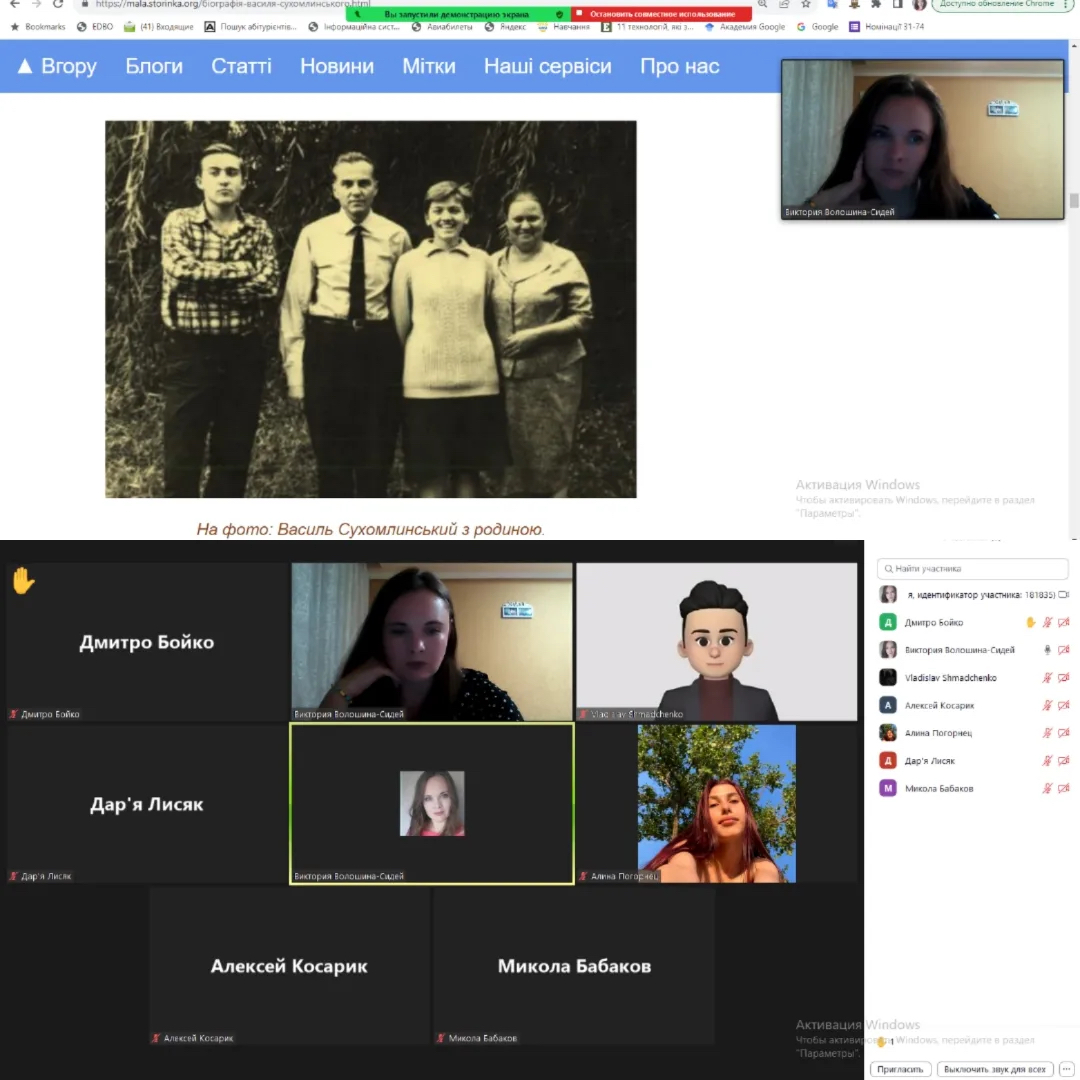Expand the «Наші сервіси» navigation menu
Screen dimensions: 1080x1080
pos(547,66)
